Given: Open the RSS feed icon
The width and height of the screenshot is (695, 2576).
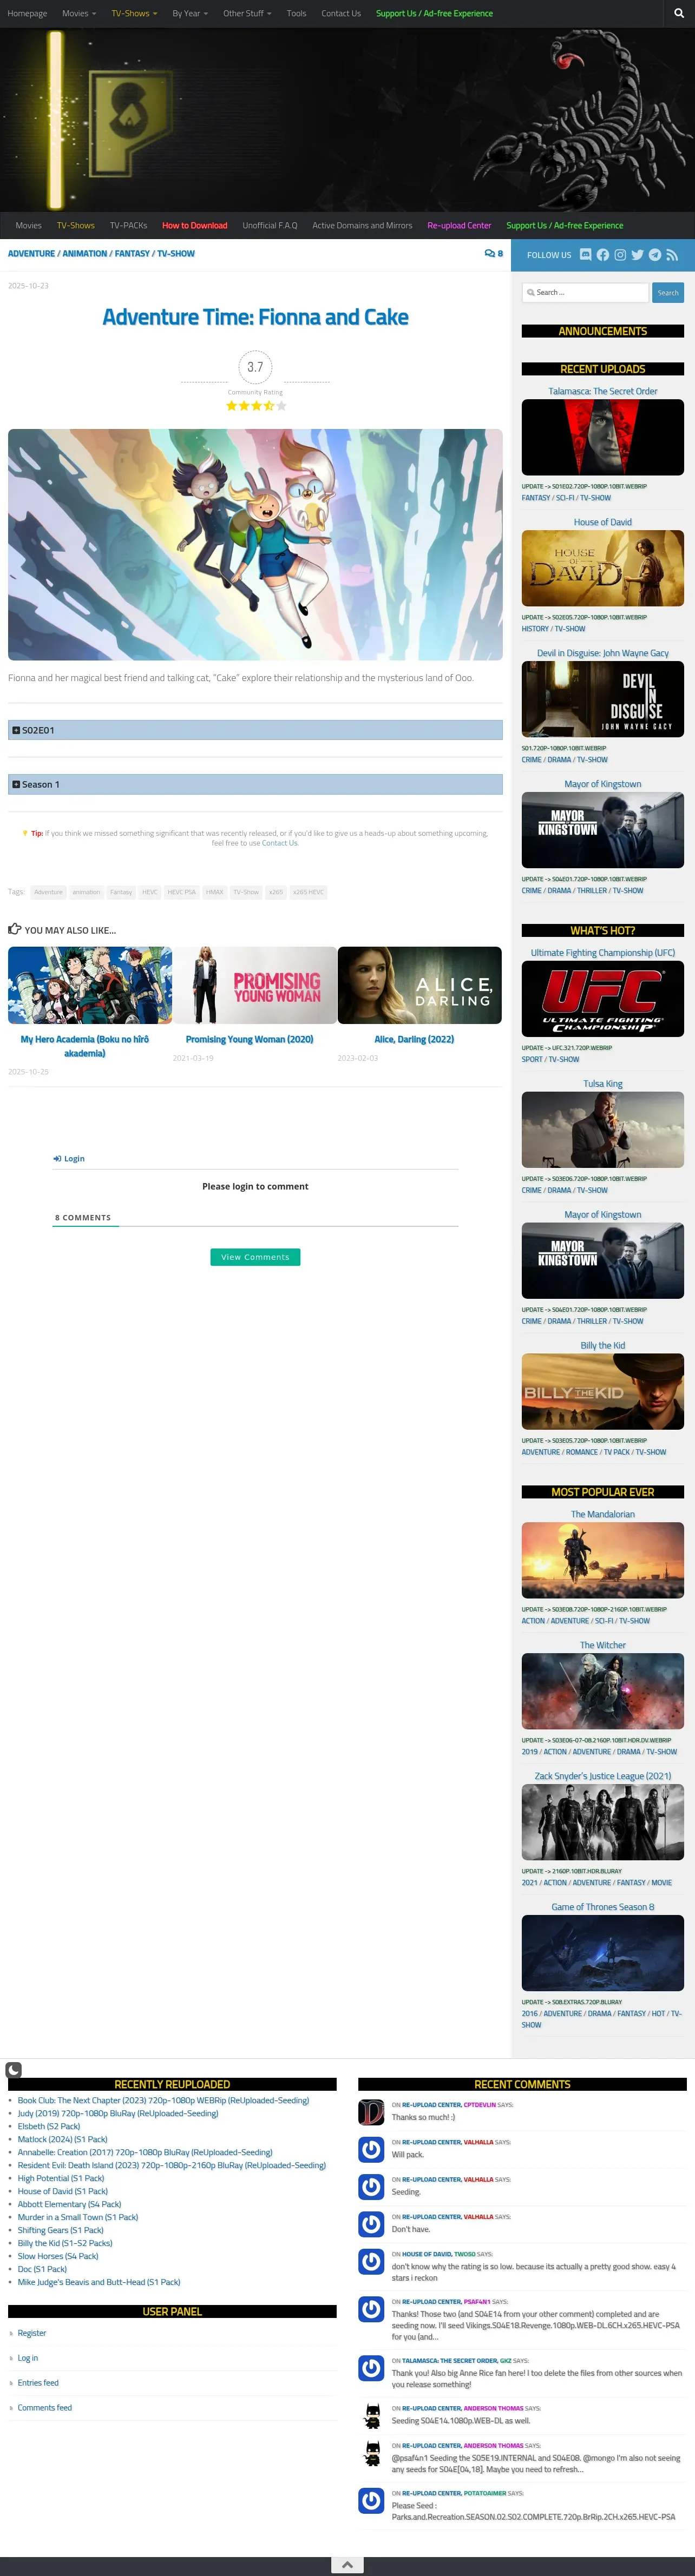Looking at the screenshot, I should (672, 255).
